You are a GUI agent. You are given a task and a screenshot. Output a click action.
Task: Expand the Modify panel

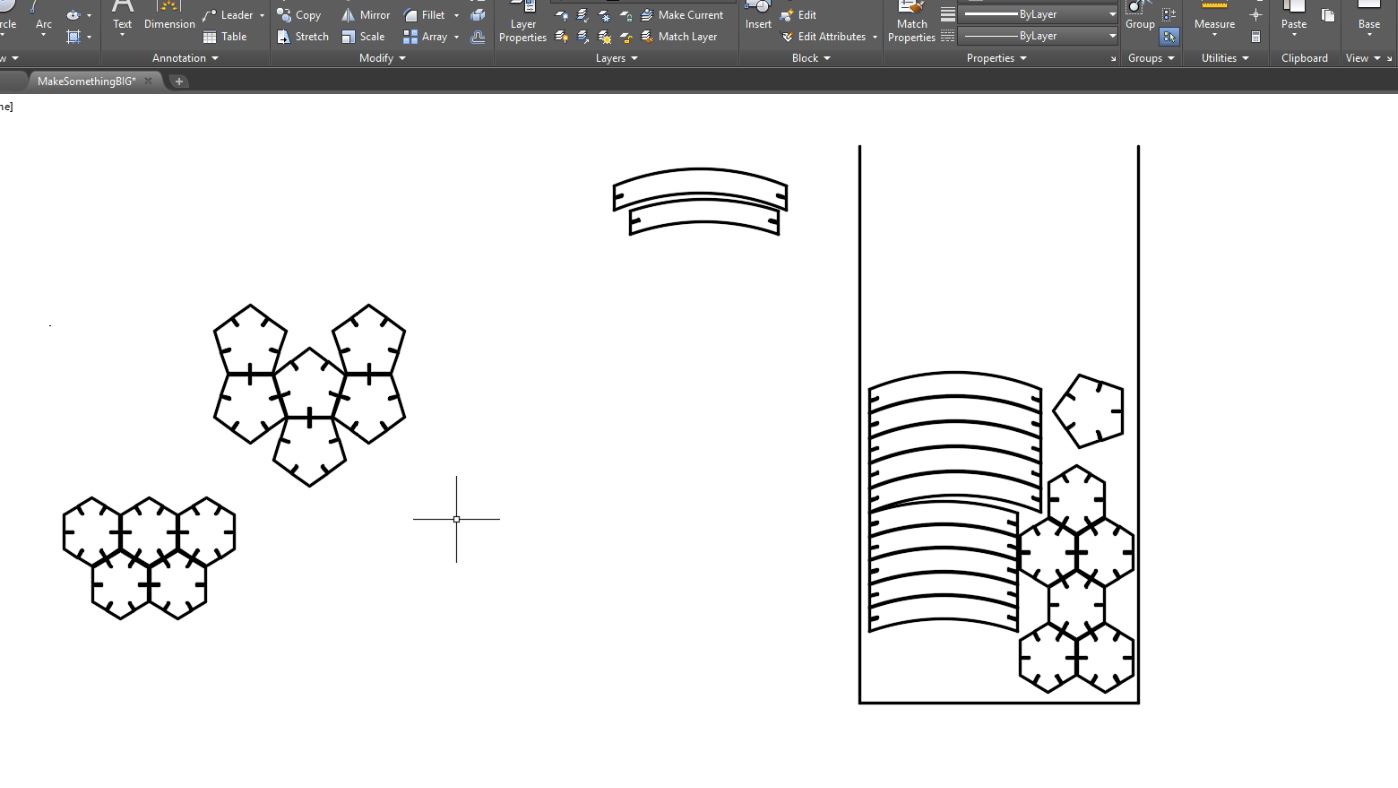(382, 58)
